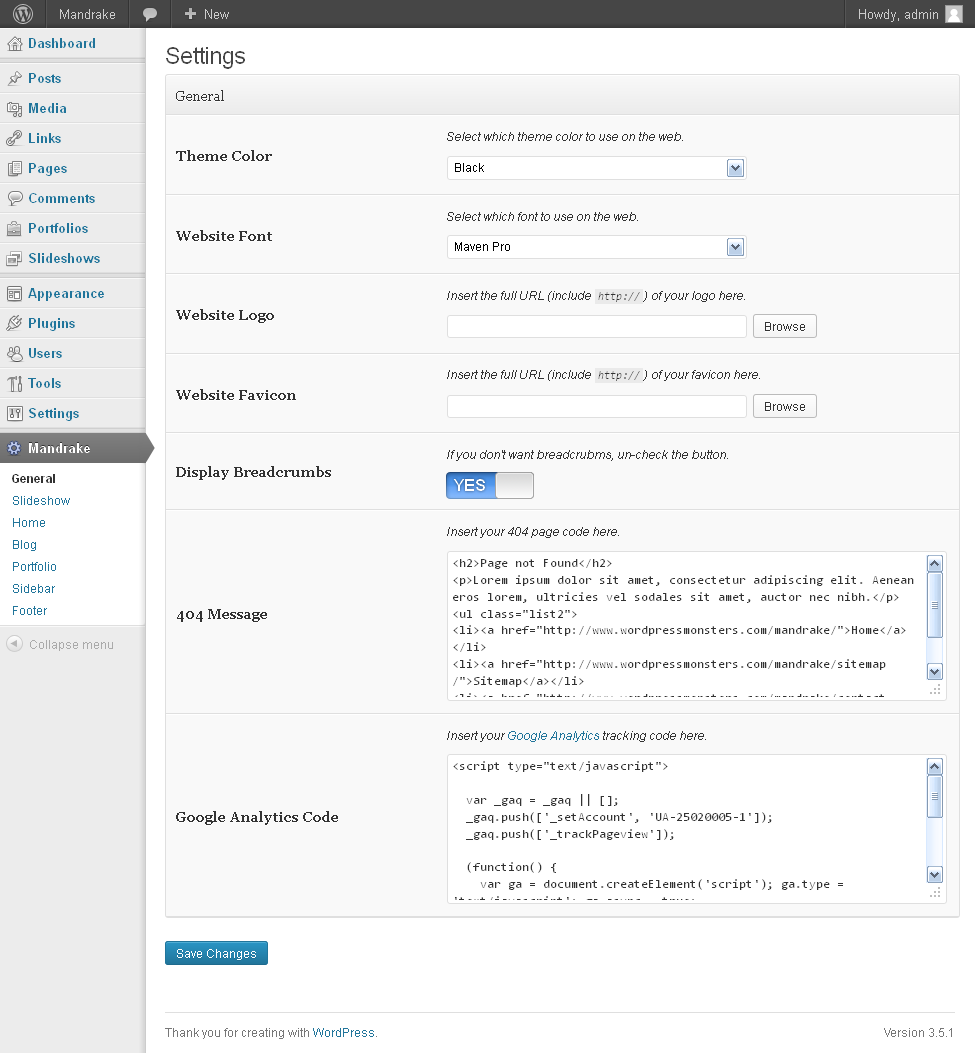Viewport: 975px width, 1053px height.
Task: Click the Dashboard home icon in sidebar
Action: point(14,44)
